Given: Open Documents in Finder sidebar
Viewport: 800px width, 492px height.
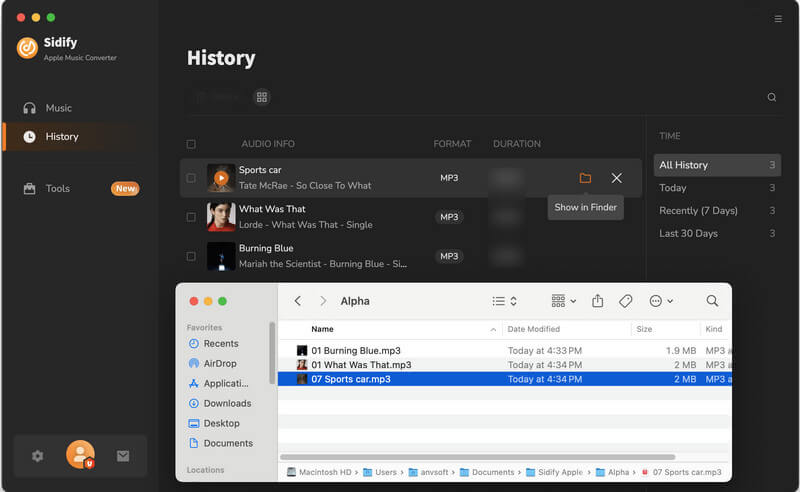Looking at the screenshot, I should (228, 443).
